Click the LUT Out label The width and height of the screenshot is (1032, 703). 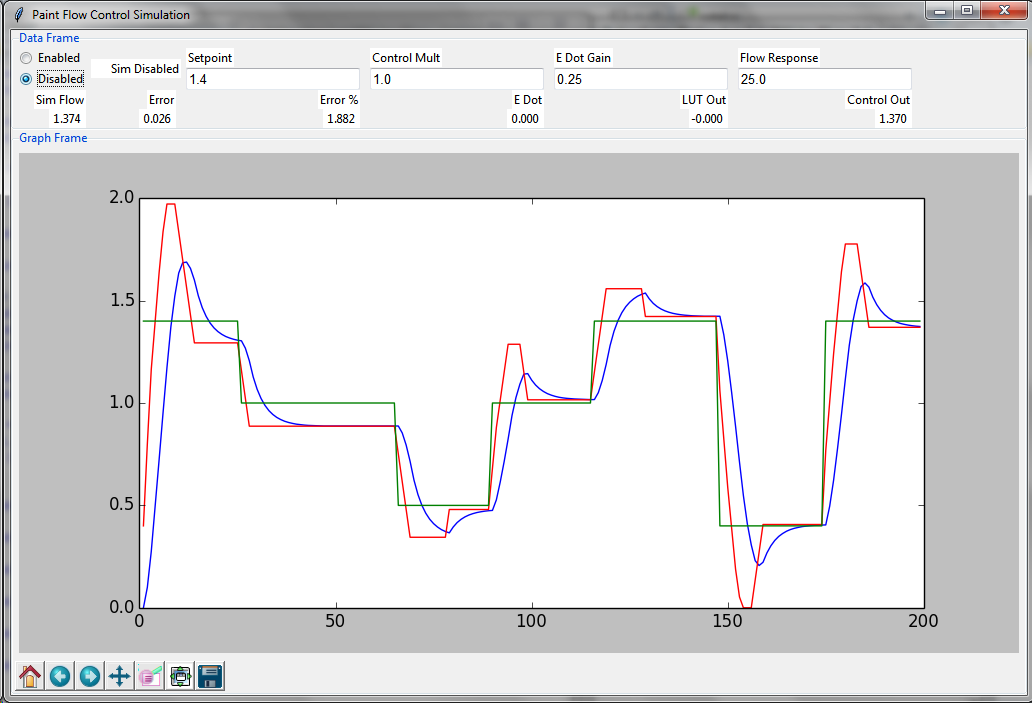point(704,100)
